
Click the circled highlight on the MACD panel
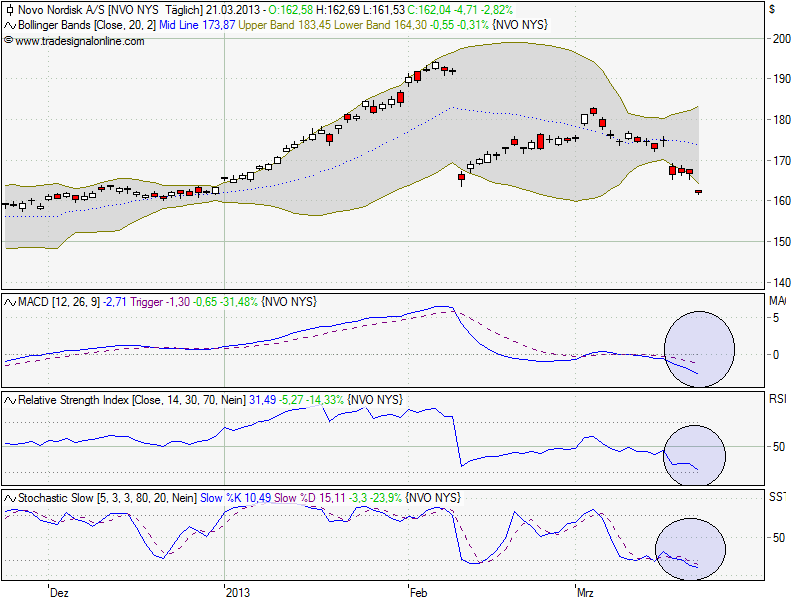point(700,348)
